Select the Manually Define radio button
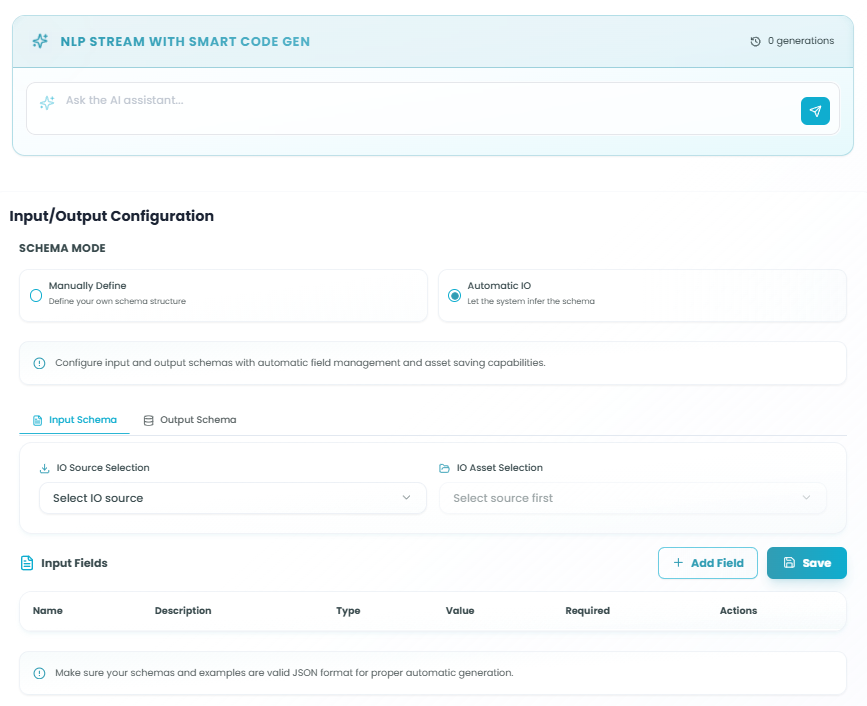This screenshot has width=867, height=706. [36, 295]
